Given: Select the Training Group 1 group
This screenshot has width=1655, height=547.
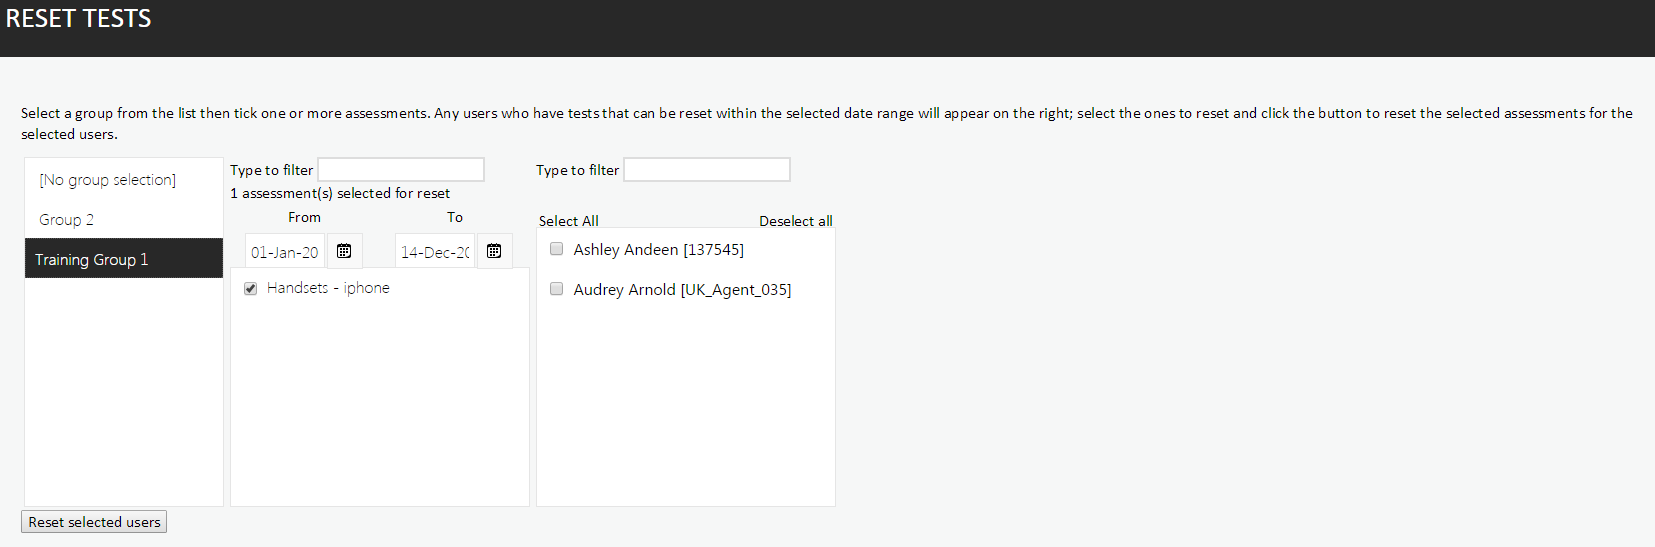Looking at the screenshot, I should click(91, 259).
